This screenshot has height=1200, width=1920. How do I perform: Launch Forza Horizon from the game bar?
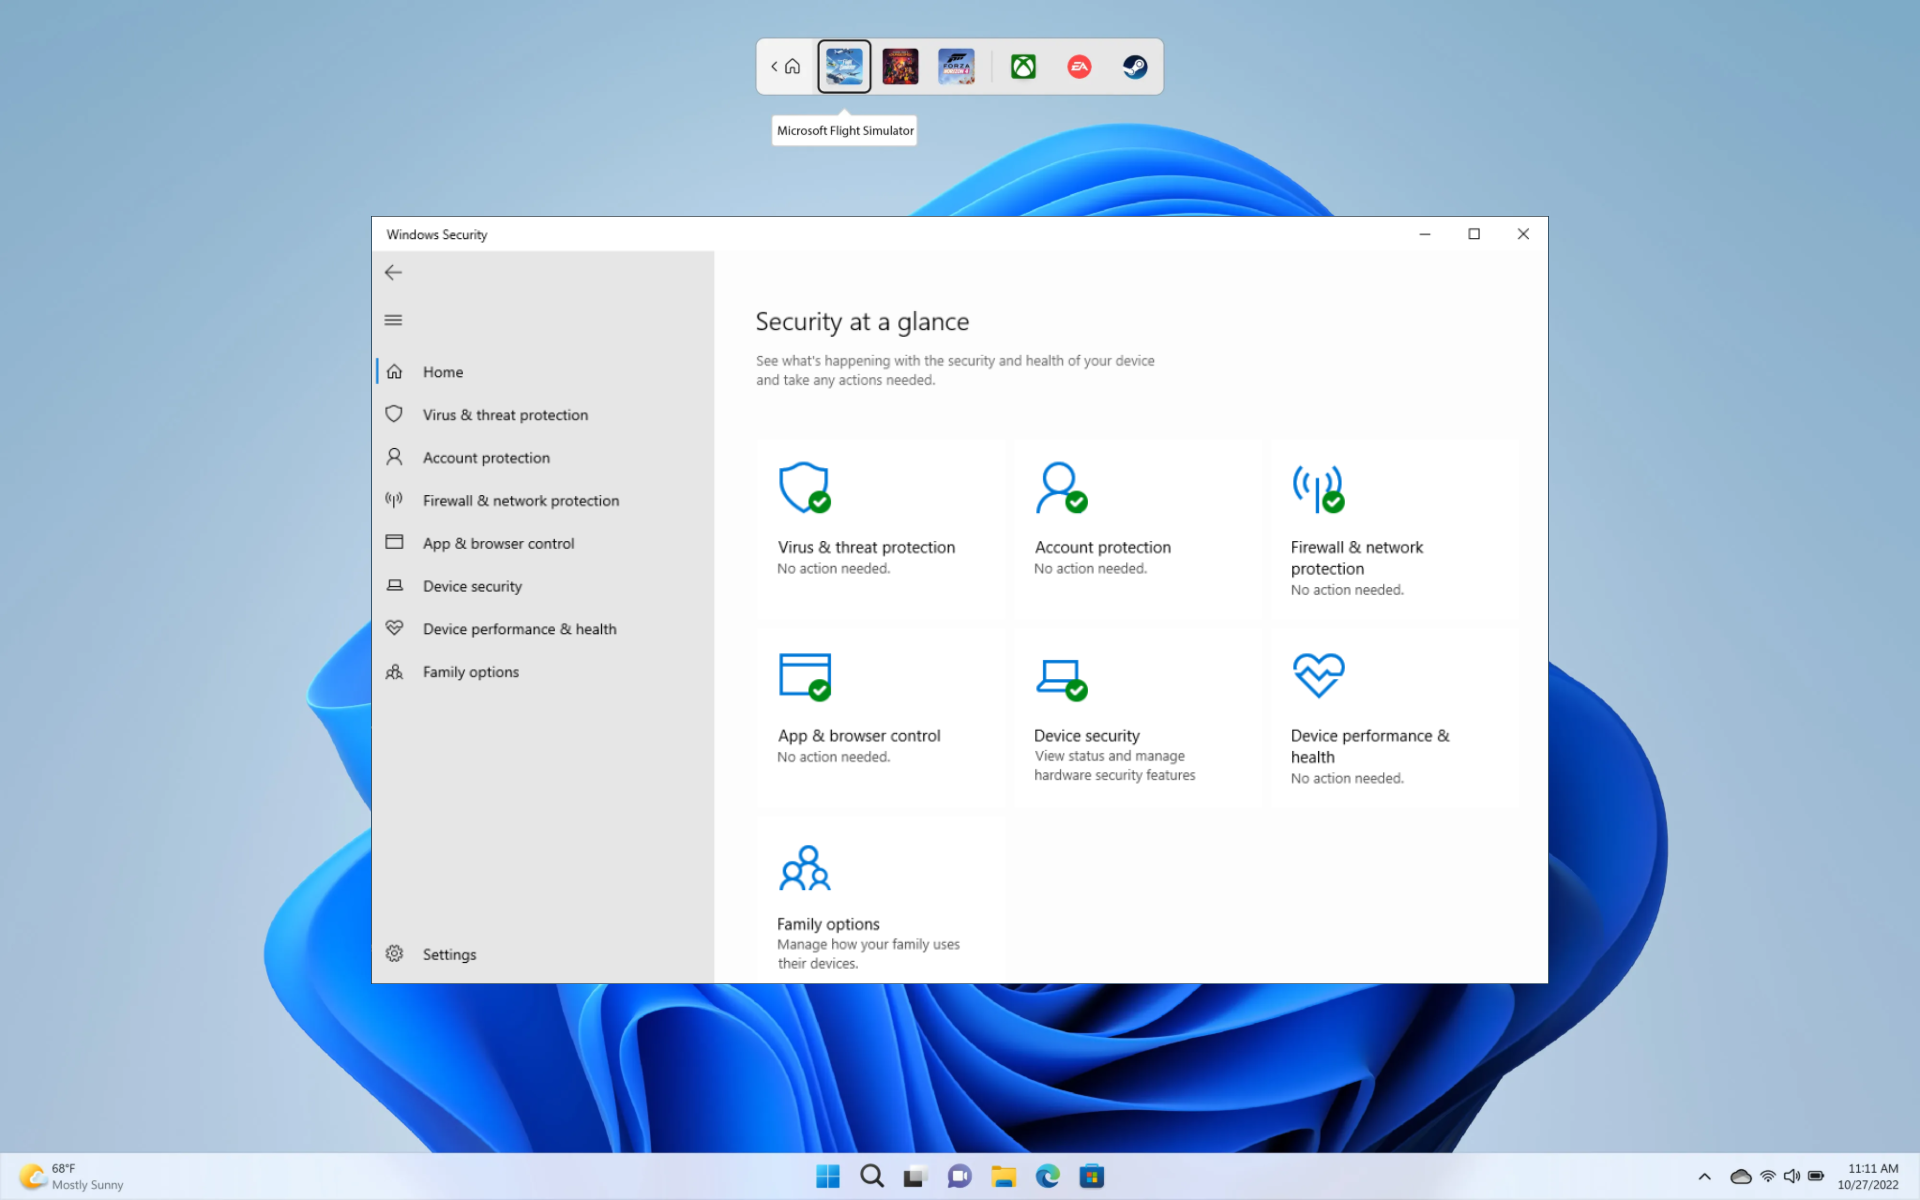coord(956,67)
